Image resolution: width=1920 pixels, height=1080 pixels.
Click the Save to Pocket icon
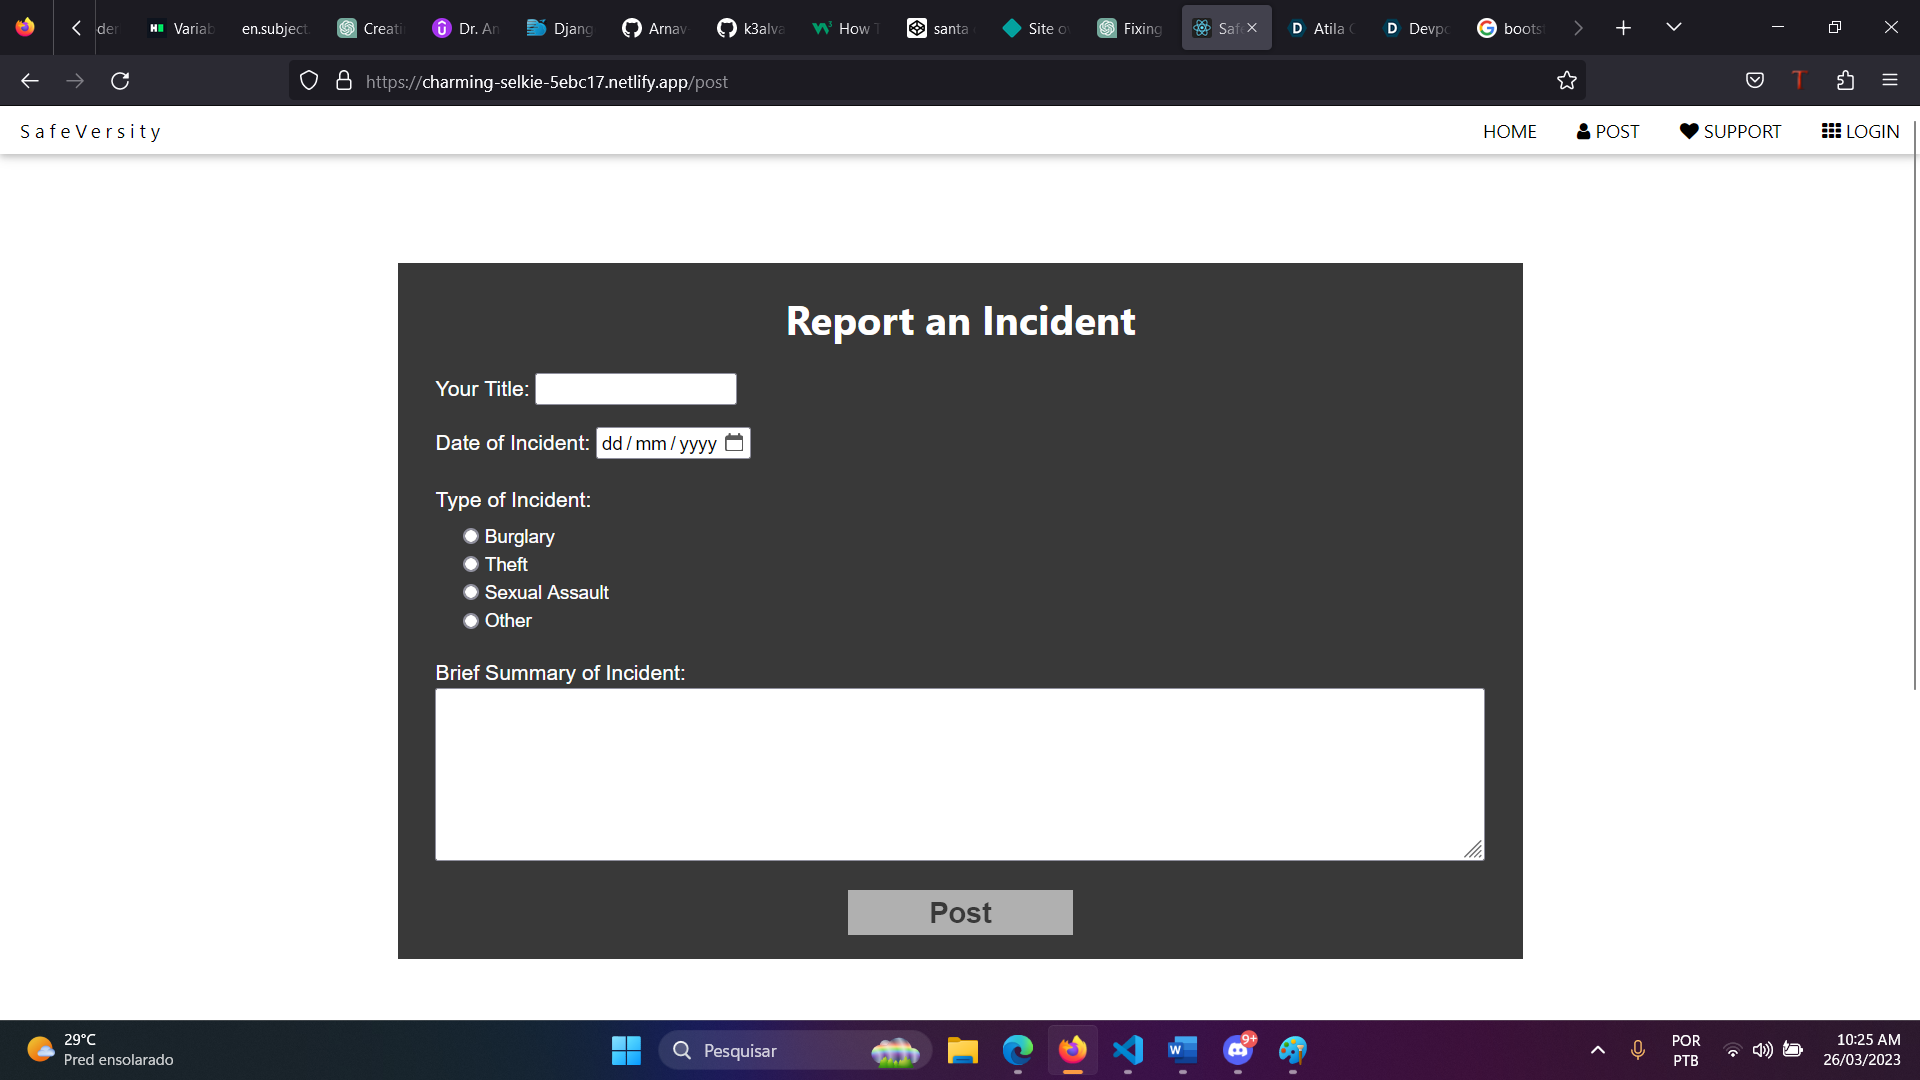(1754, 81)
